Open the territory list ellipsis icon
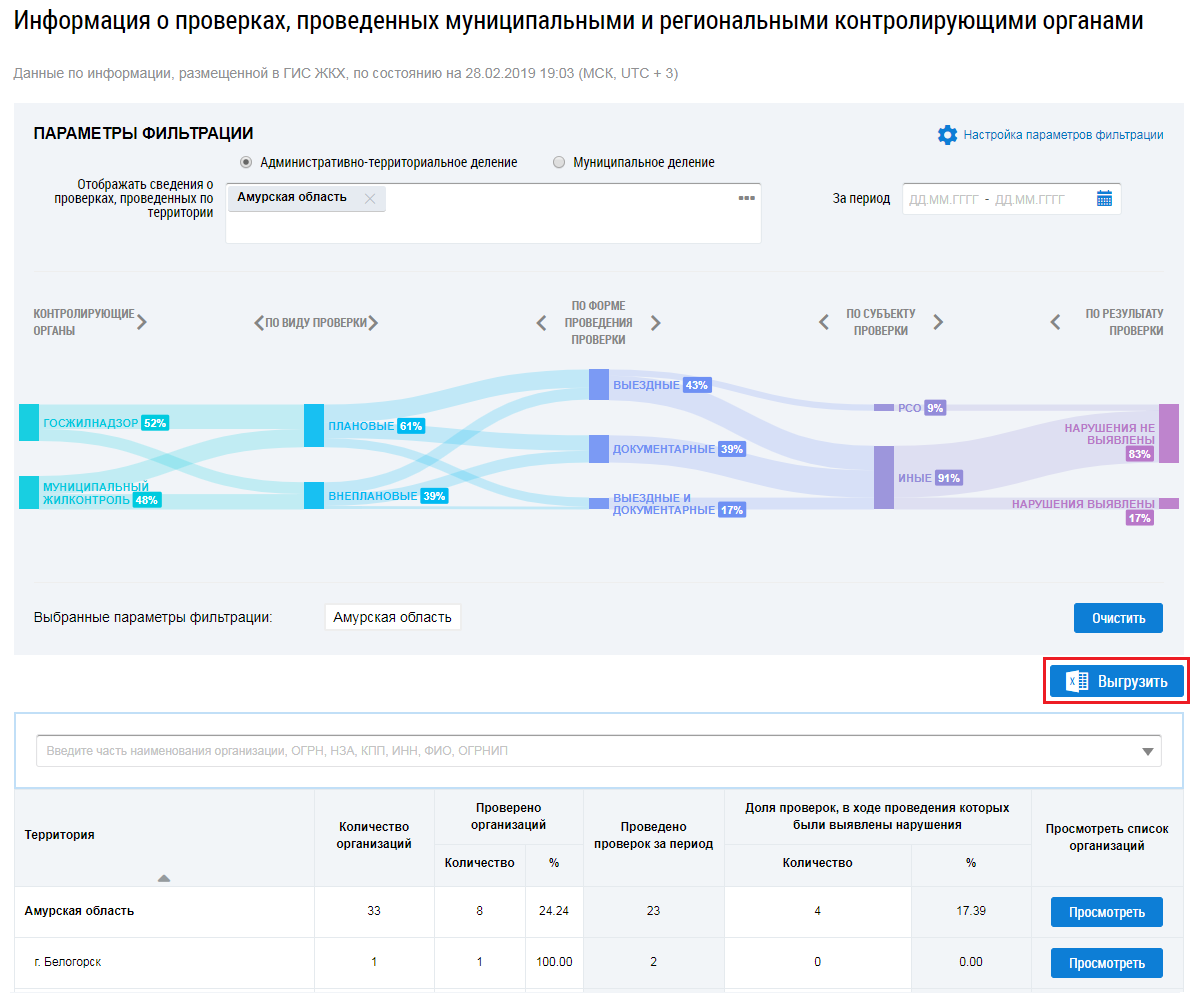The height and width of the screenshot is (993, 1196). tap(746, 198)
